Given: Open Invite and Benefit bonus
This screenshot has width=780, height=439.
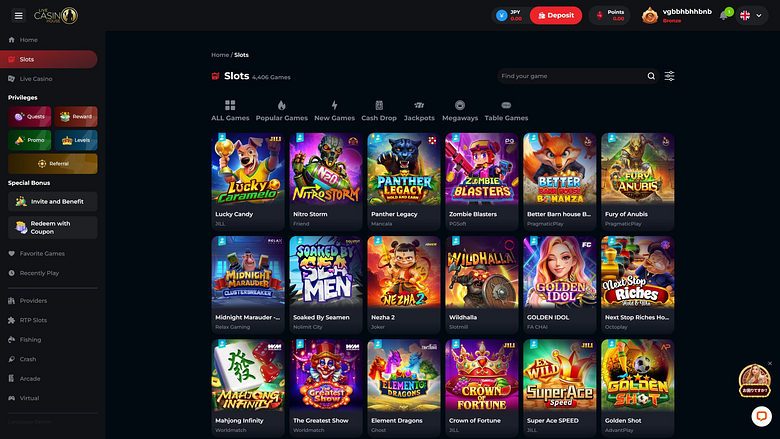Looking at the screenshot, I should pos(53,201).
